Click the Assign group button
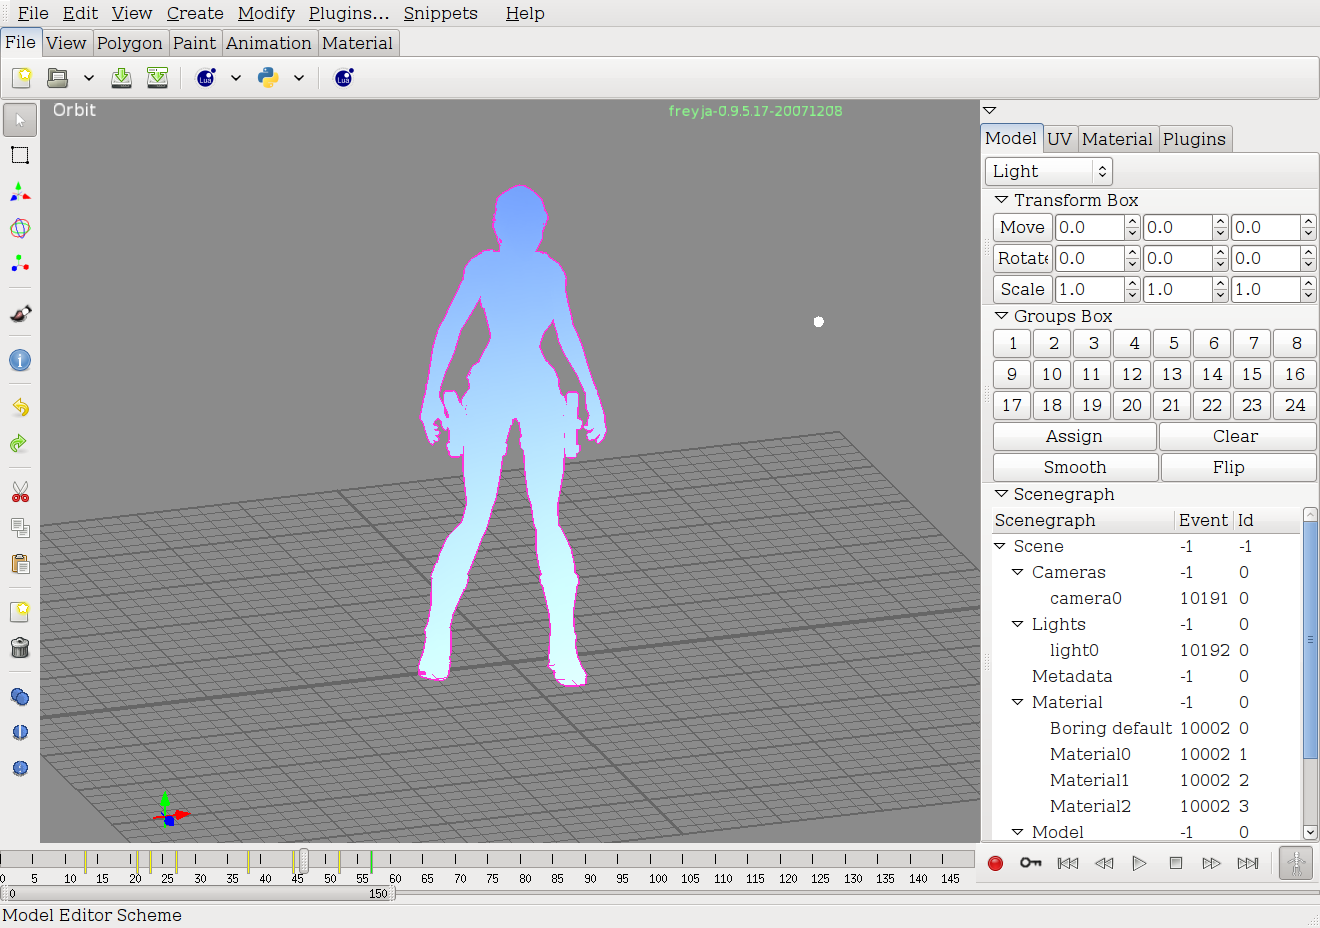This screenshot has height=928, width=1320. [1074, 436]
